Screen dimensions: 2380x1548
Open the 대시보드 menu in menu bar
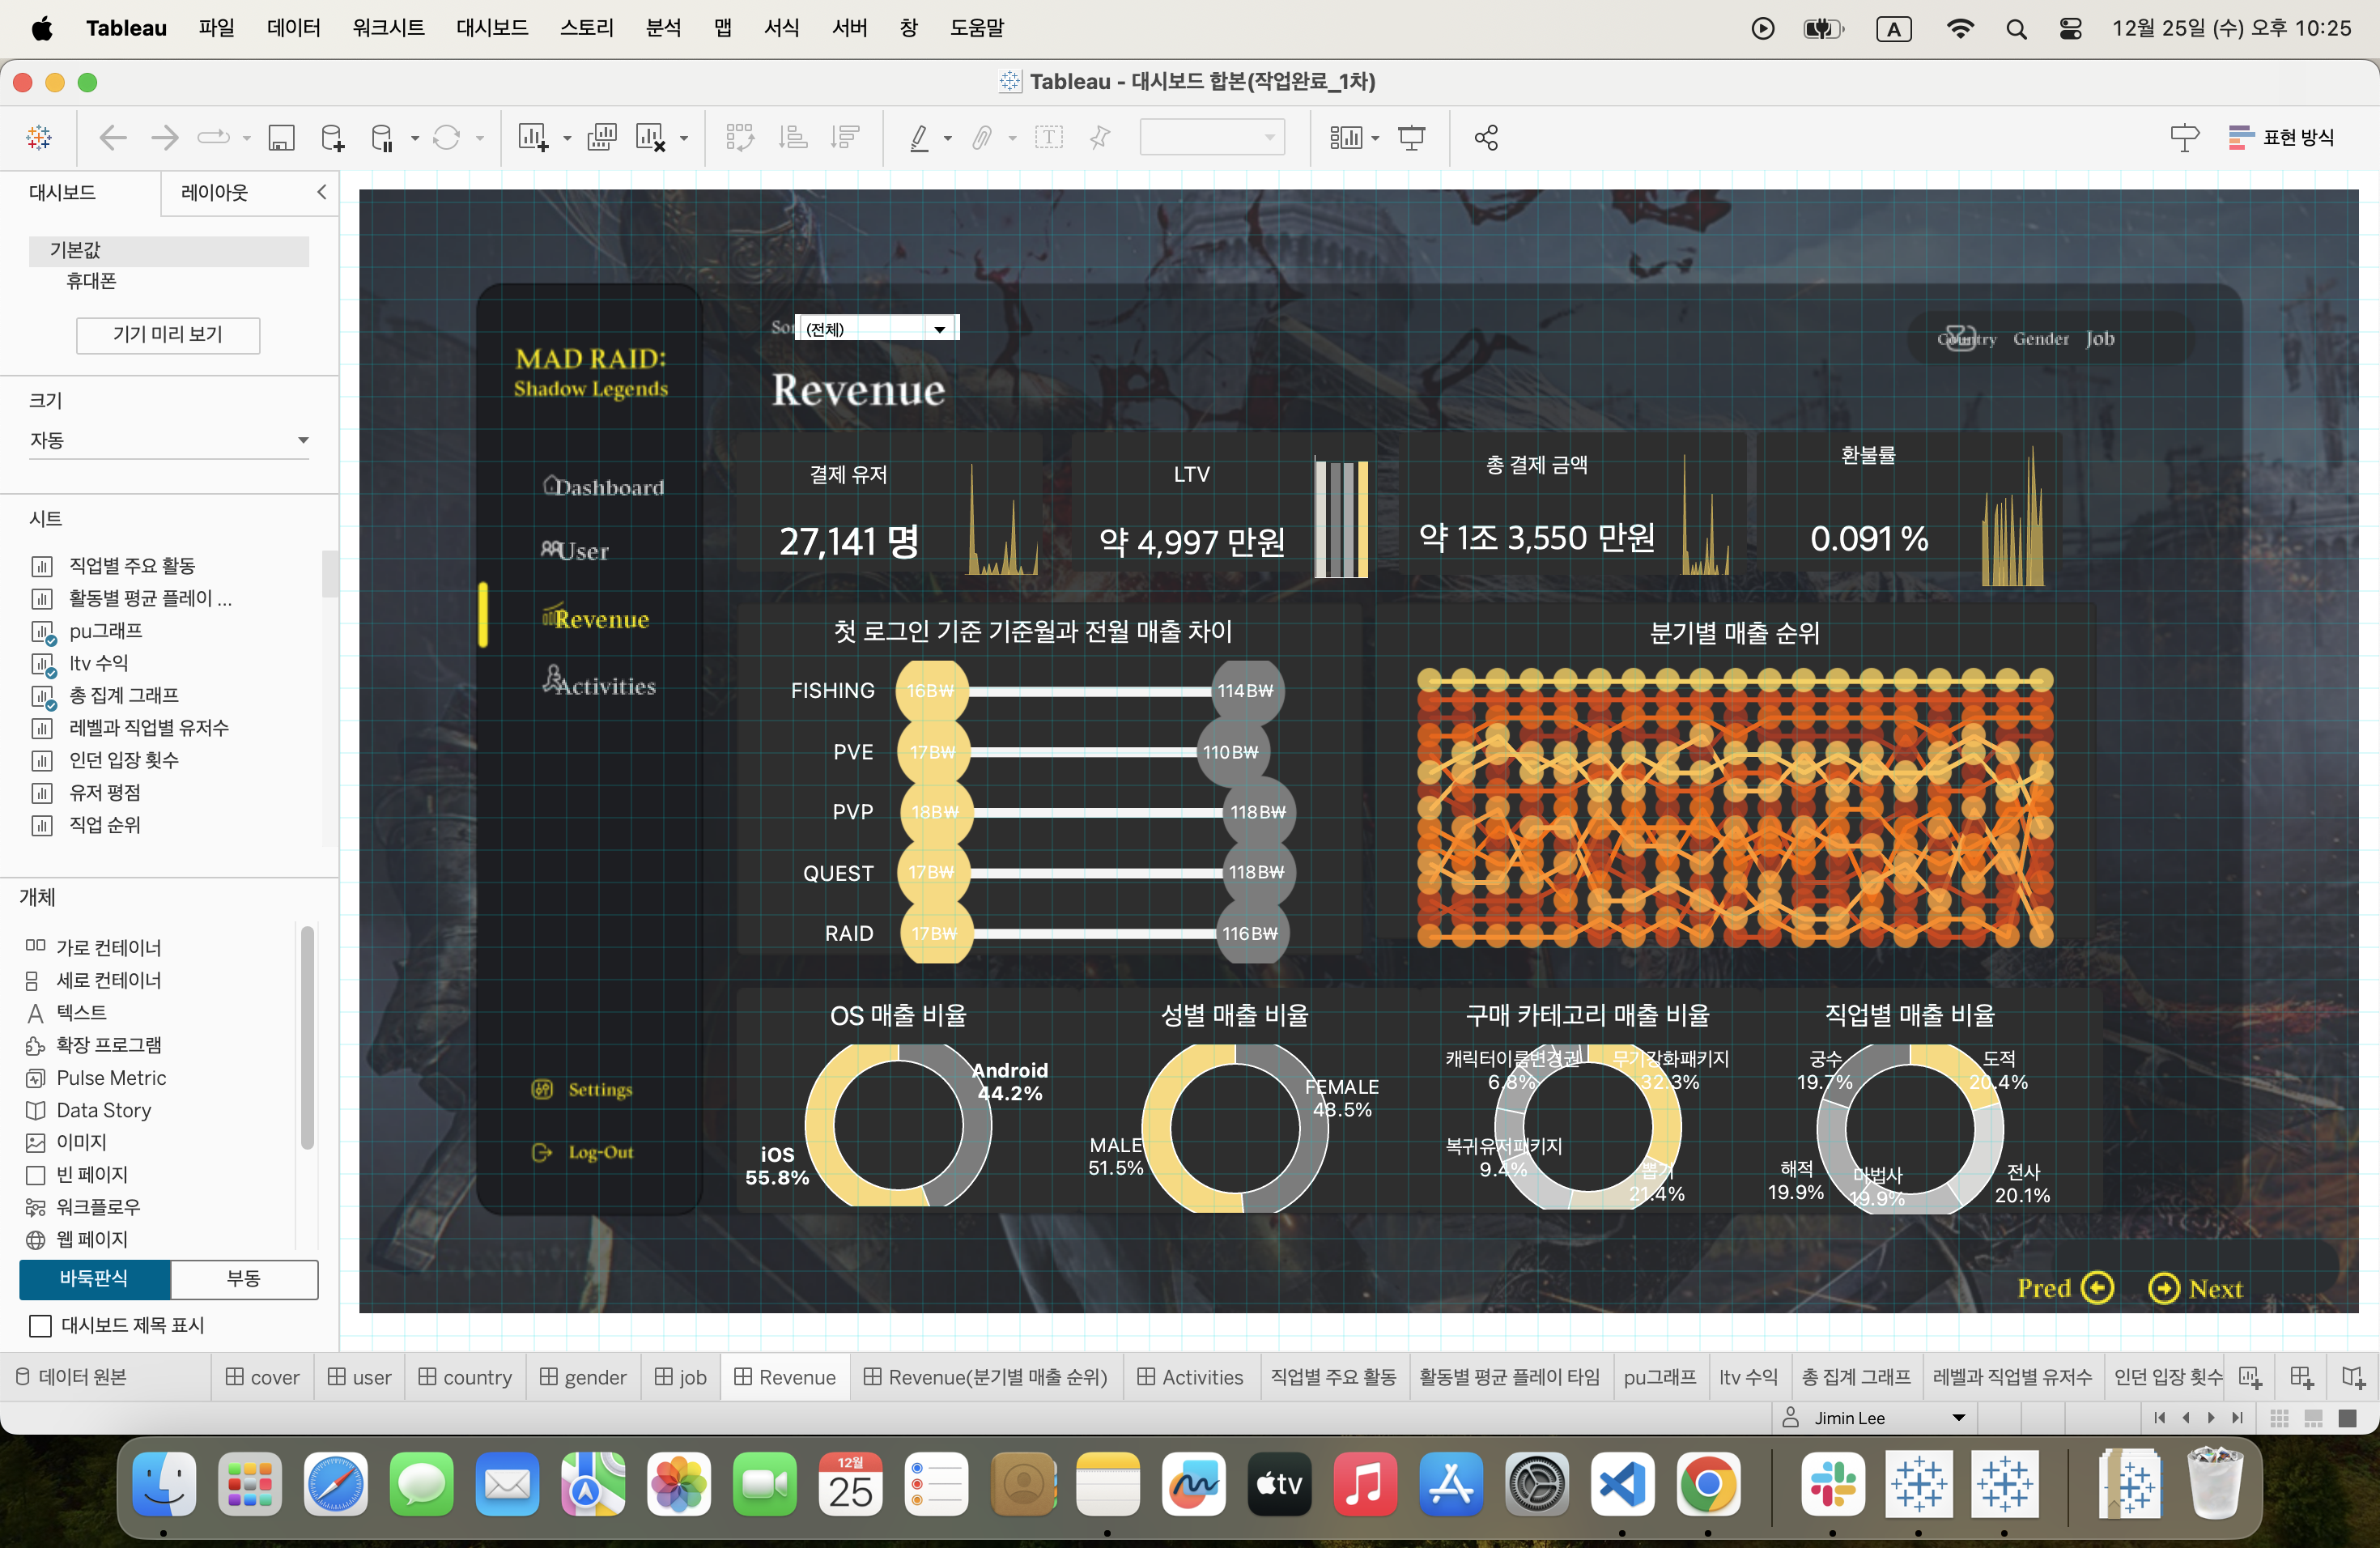tap(492, 28)
